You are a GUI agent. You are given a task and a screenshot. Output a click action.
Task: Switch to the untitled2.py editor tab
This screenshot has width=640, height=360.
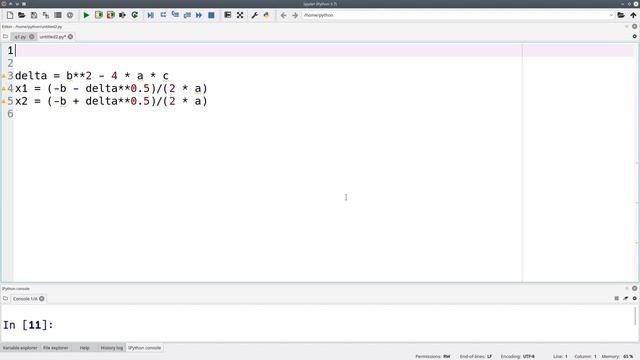click(53, 37)
